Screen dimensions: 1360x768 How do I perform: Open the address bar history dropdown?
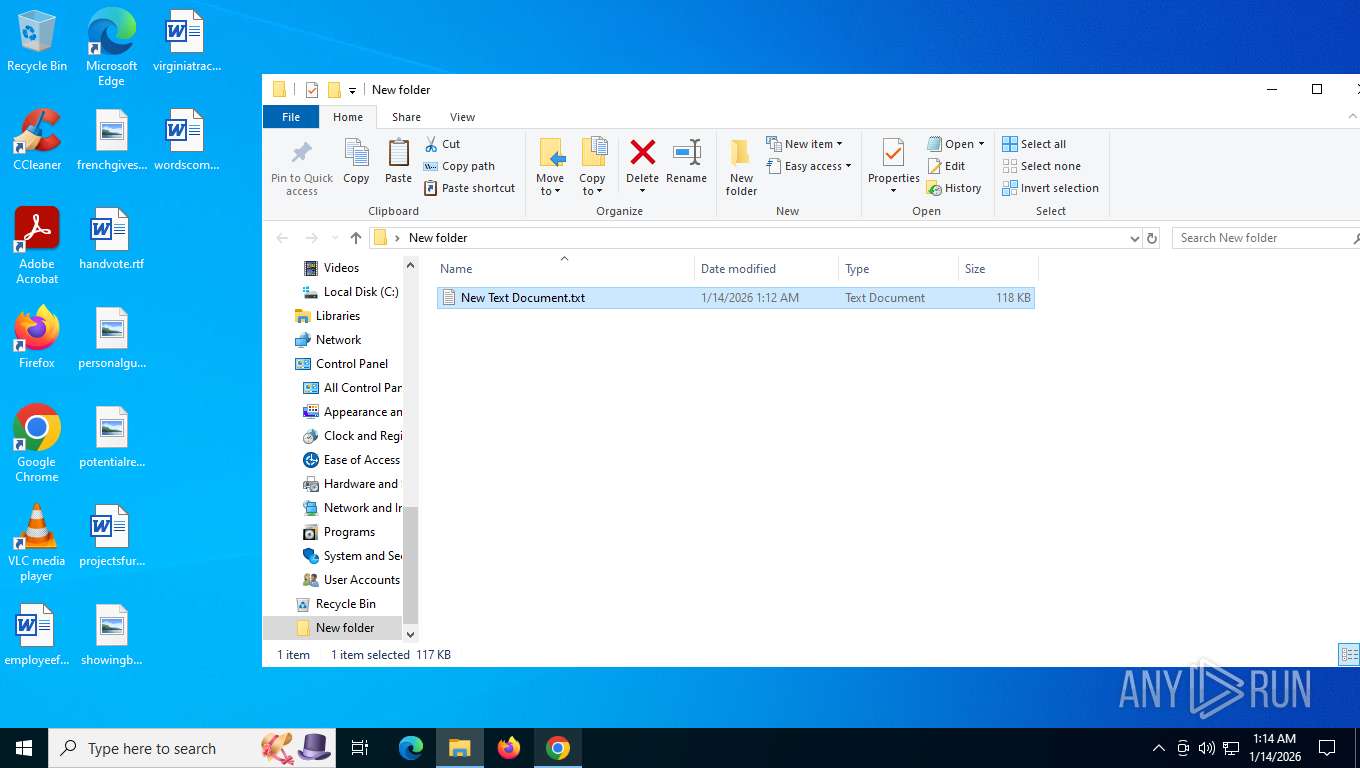(1134, 238)
